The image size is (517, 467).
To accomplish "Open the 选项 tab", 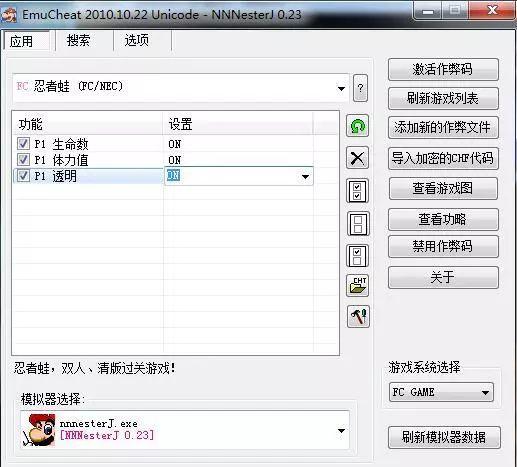I will pos(137,41).
